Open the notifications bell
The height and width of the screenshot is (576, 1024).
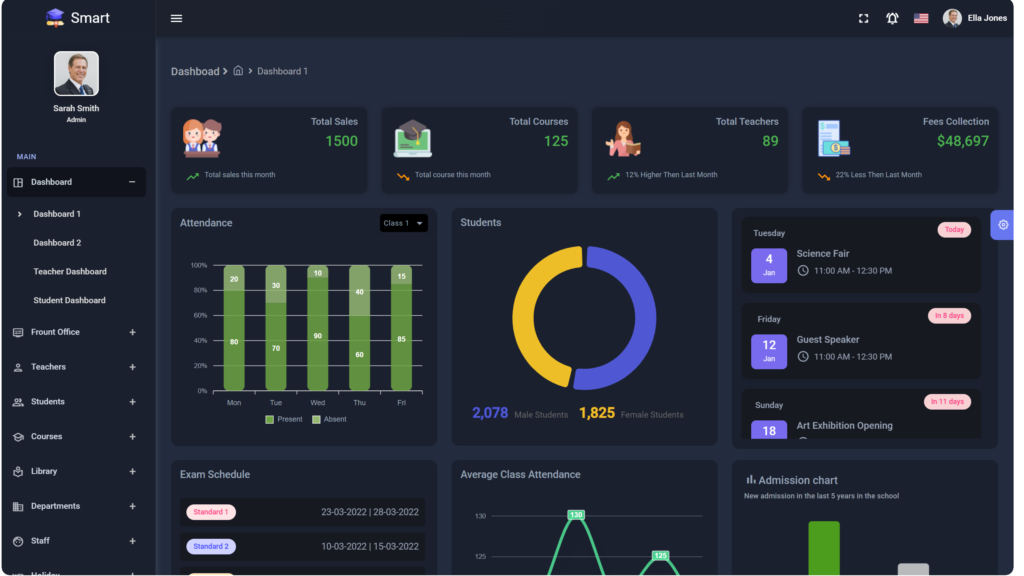tap(892, 18)
